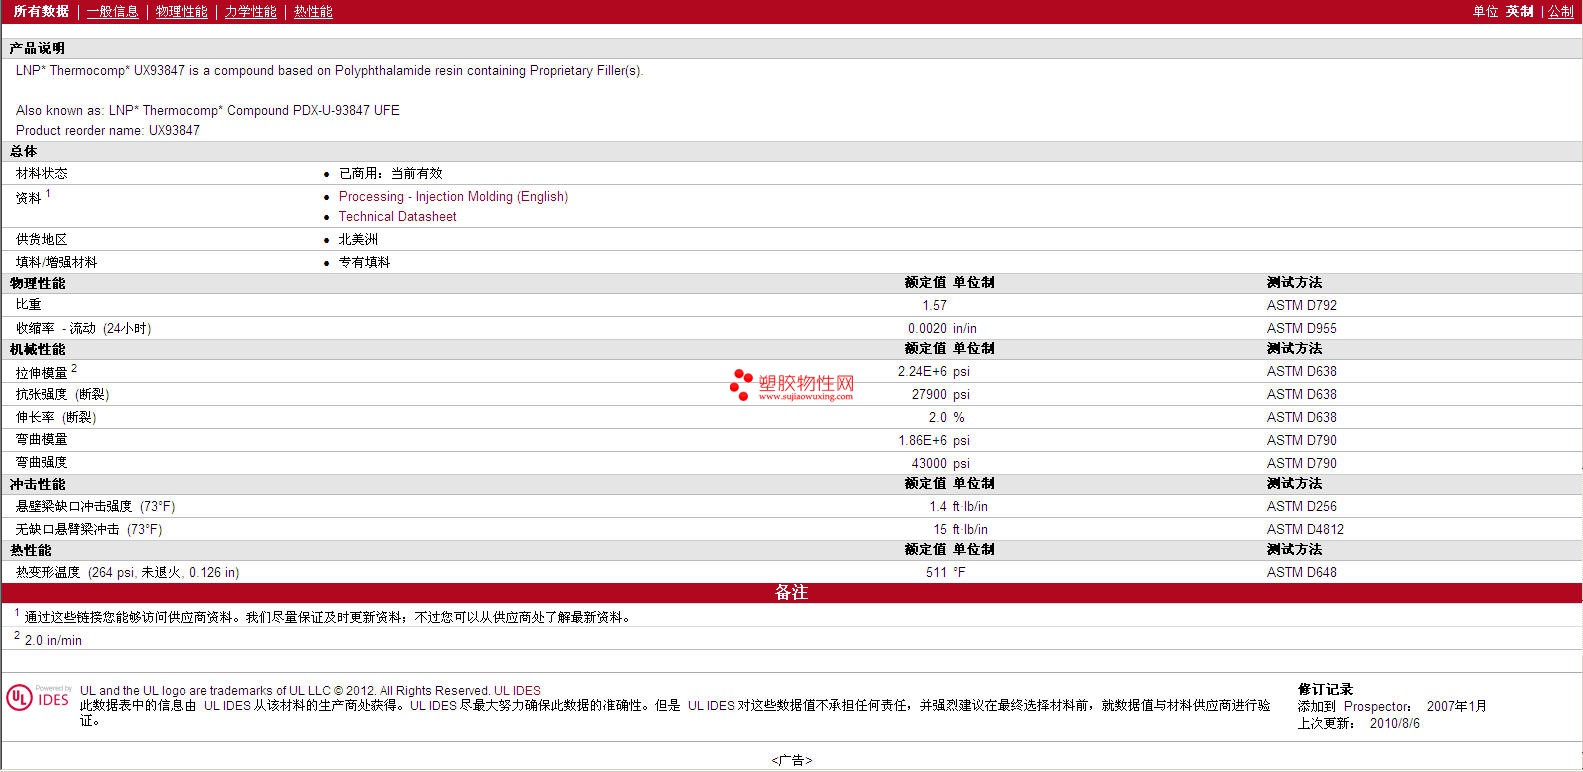1583x772 pixels.
Task: Click the 供货地区 label
Action: tap(42, 240)
